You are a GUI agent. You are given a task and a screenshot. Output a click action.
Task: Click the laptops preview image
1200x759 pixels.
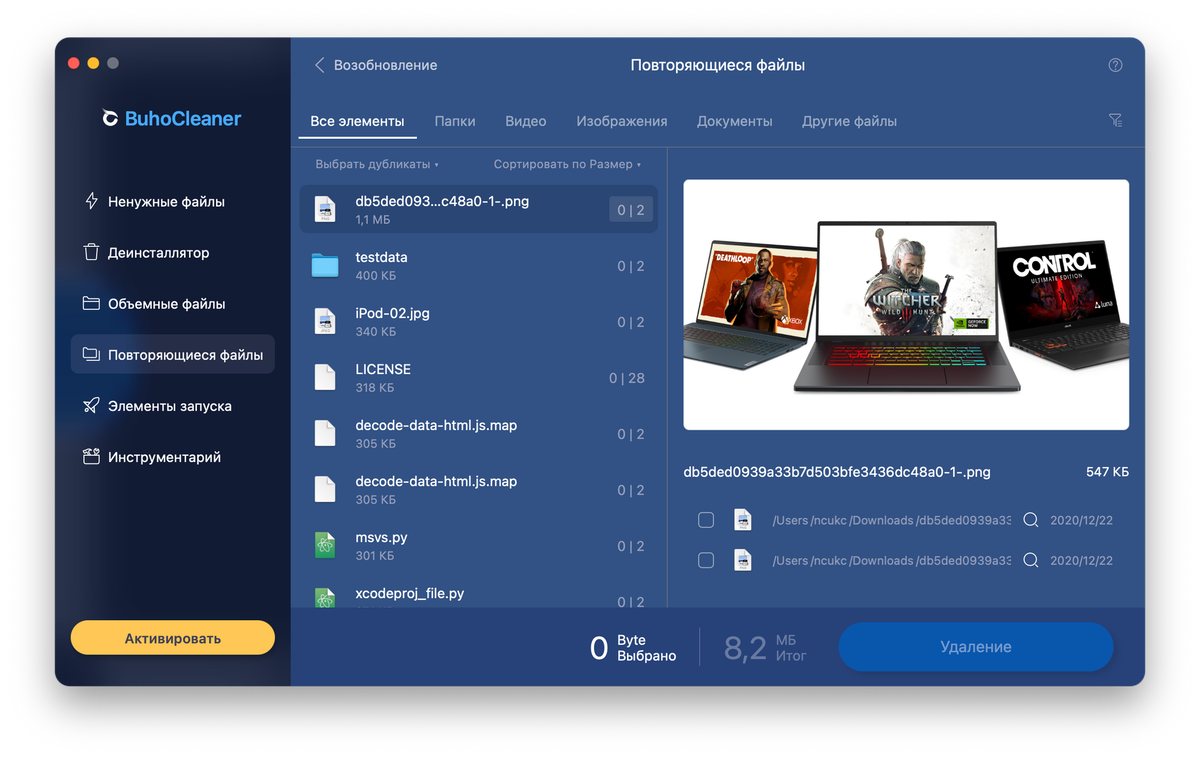click(906, 305)
